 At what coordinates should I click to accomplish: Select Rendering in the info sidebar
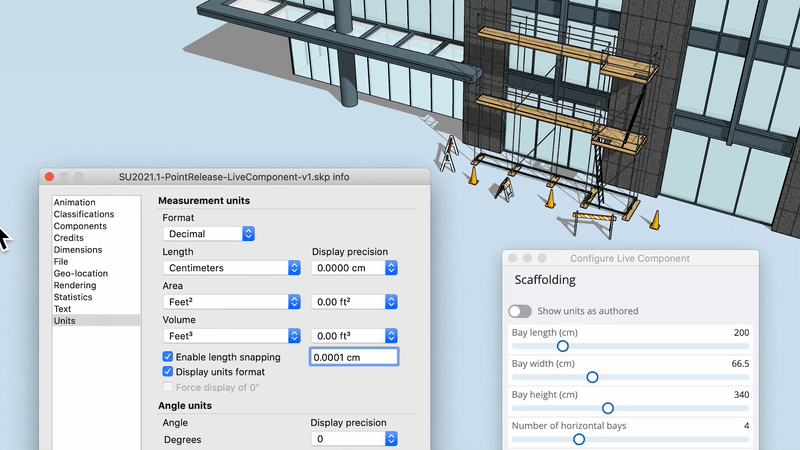pos(75,285)
